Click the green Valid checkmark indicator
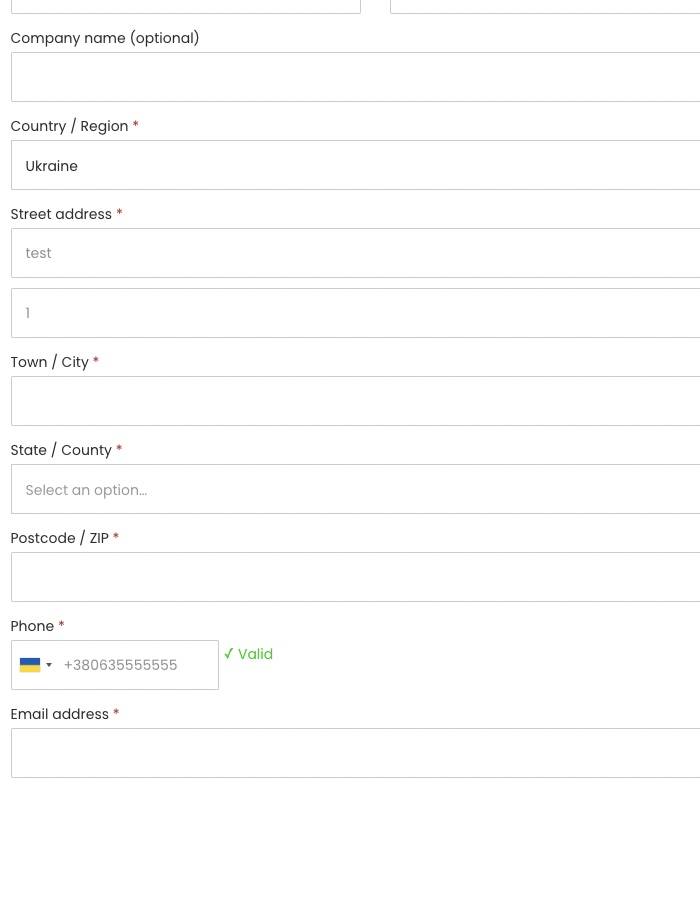 [x=248, y=654]
